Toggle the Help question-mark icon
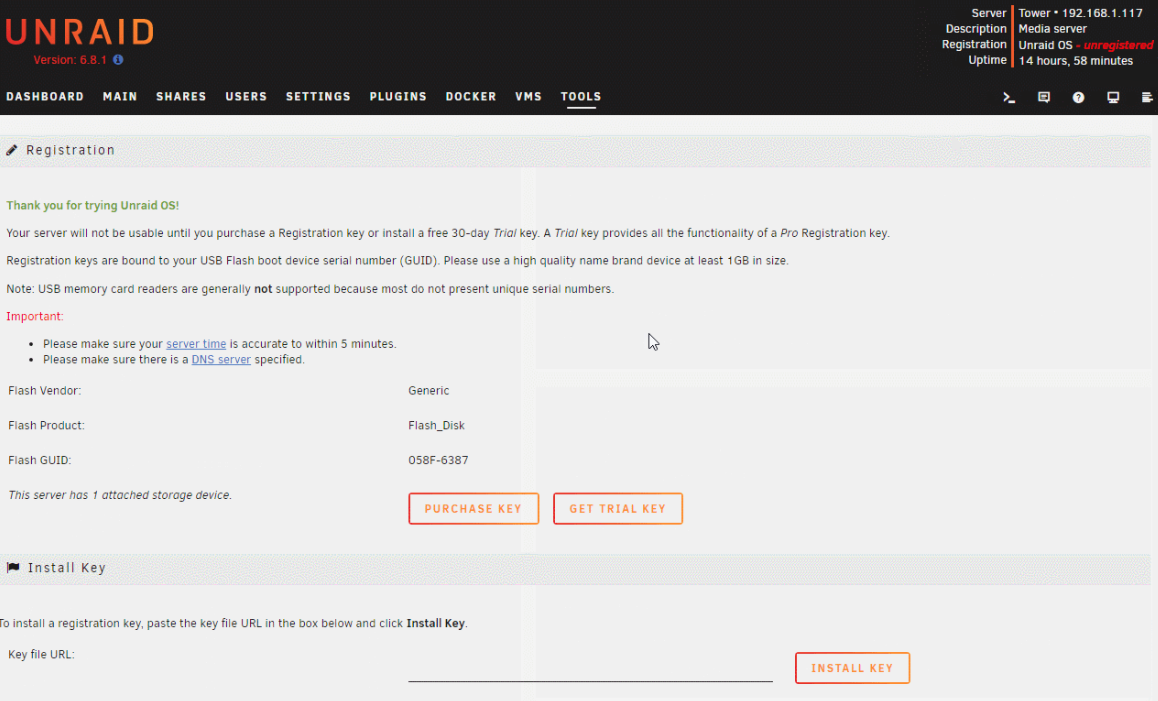Screen dimensions: 1158x701 [1078, 98]
